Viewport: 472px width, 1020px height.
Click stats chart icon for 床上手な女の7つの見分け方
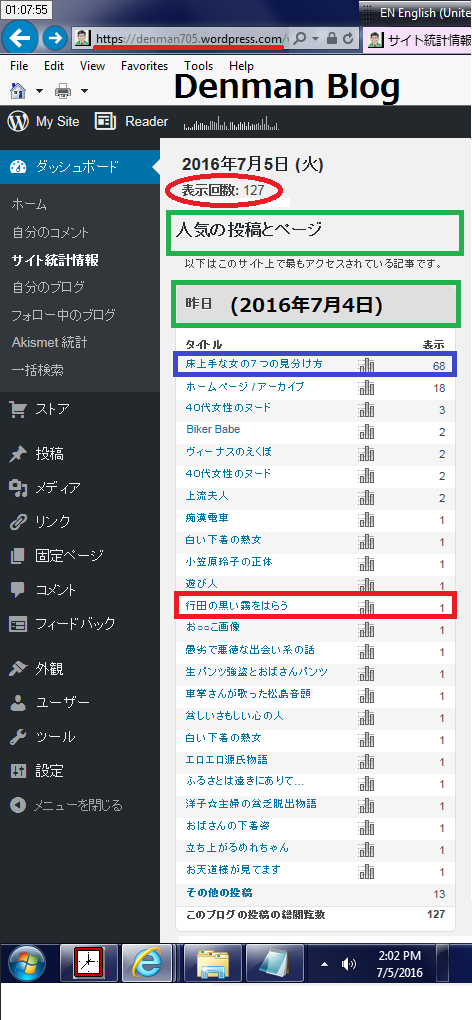(367, 365)
